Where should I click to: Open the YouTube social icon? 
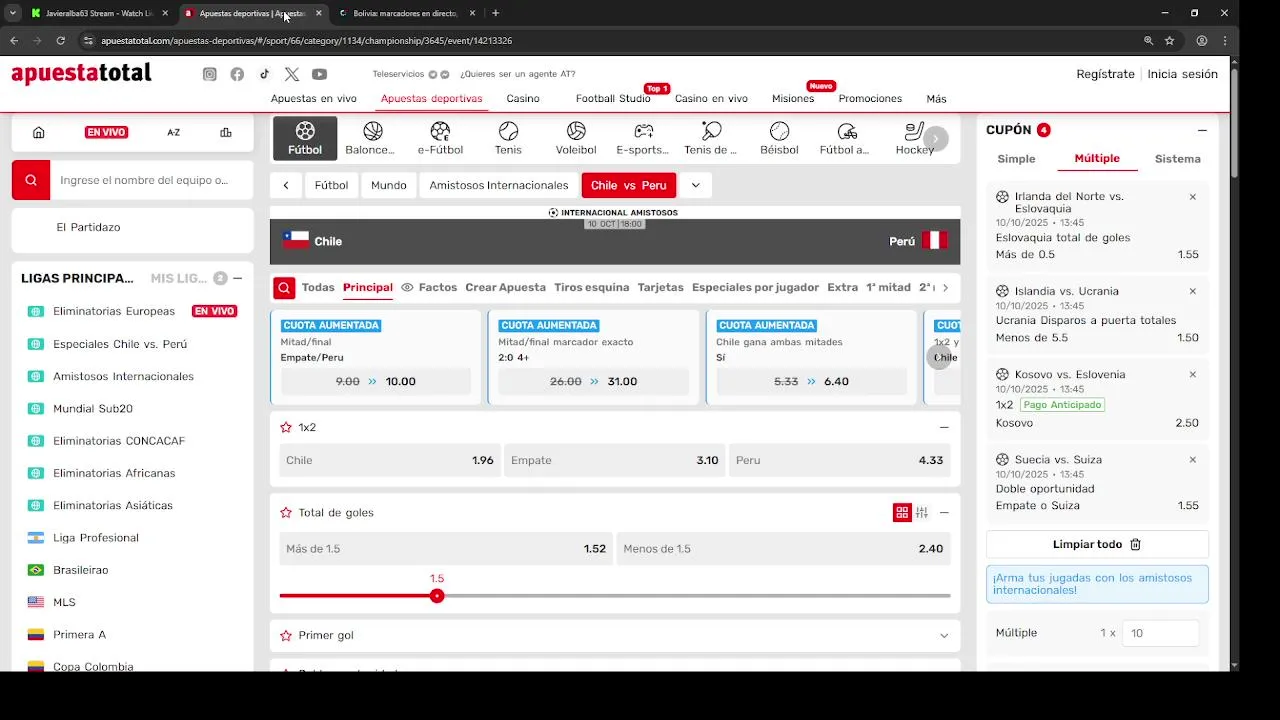click(319, 74)
